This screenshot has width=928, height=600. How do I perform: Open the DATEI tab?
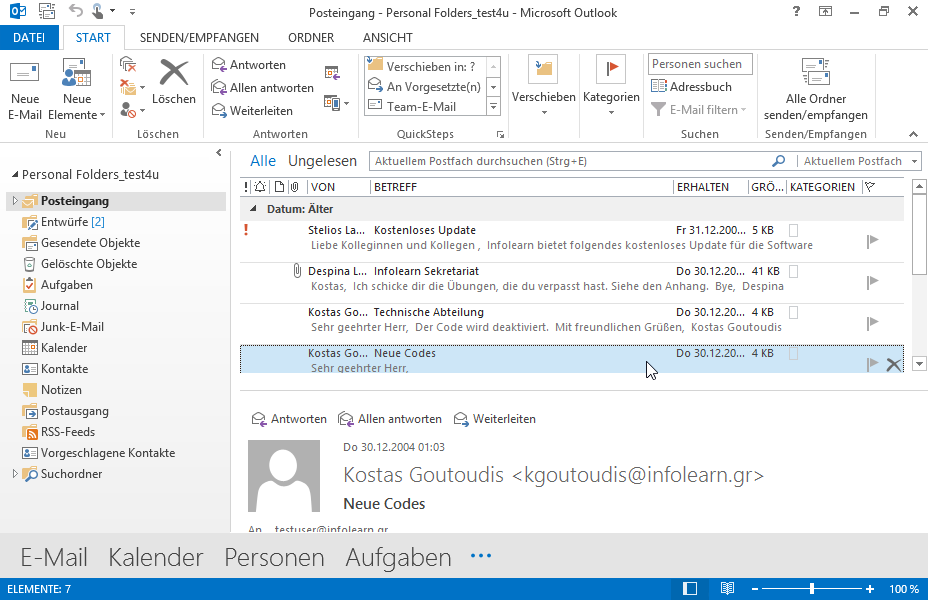coord(29,37)
